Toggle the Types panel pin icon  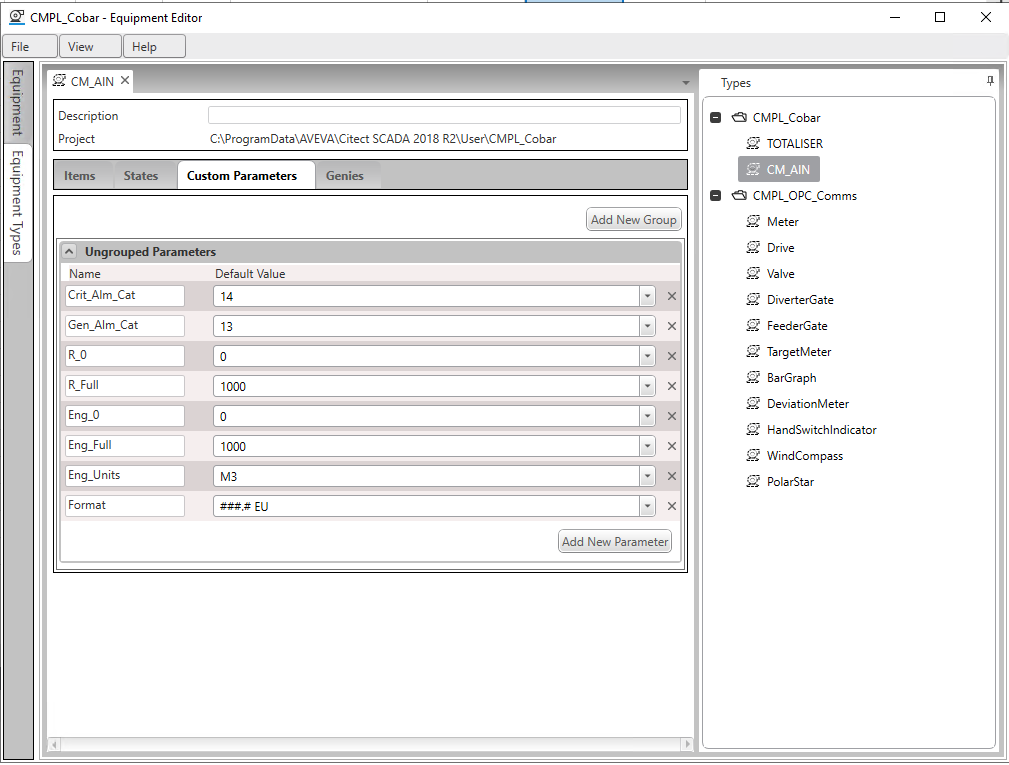[x=990, y=81]
